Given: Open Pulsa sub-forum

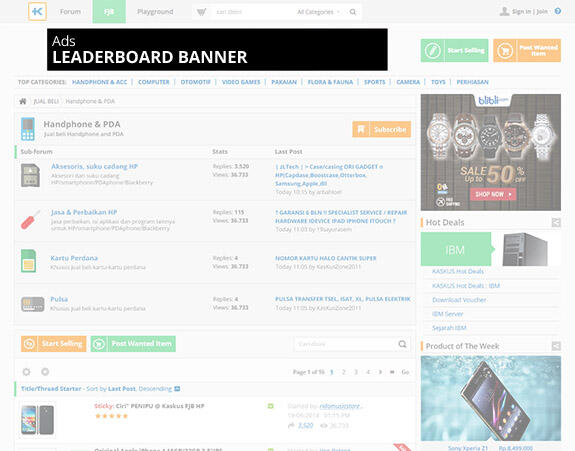Looking at the screenshot, I should [59, 299].
